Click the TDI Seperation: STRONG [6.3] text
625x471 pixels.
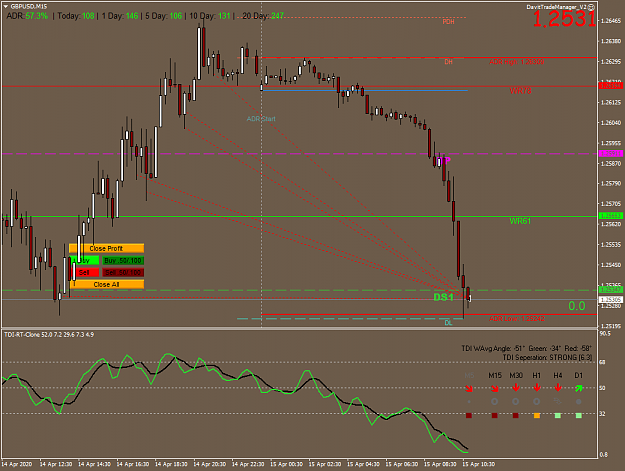[x=547, y=357]
